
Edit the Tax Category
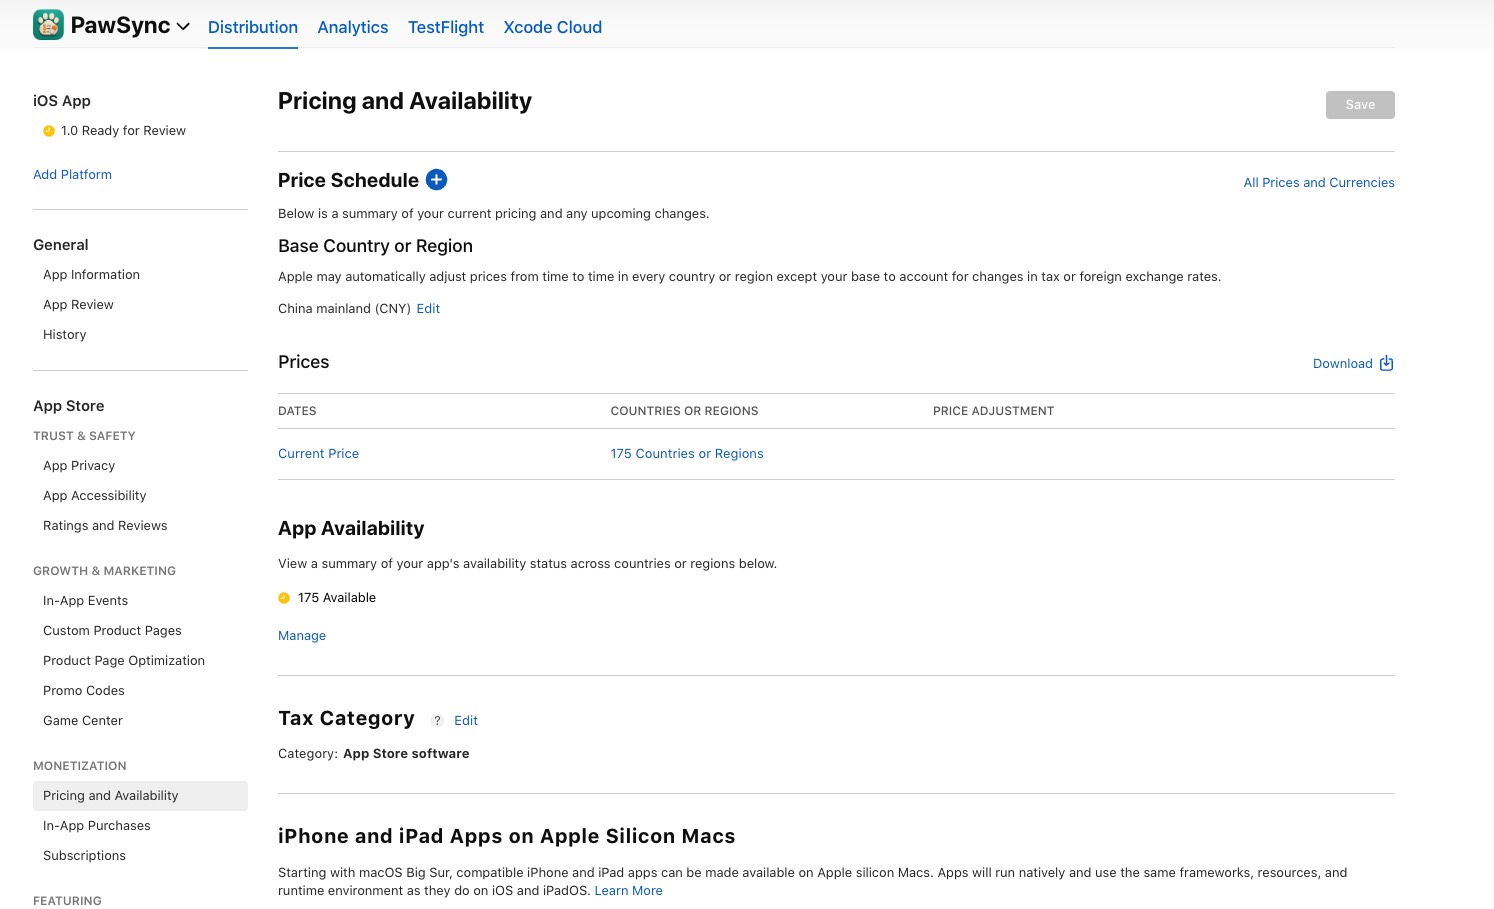point(466,720)
